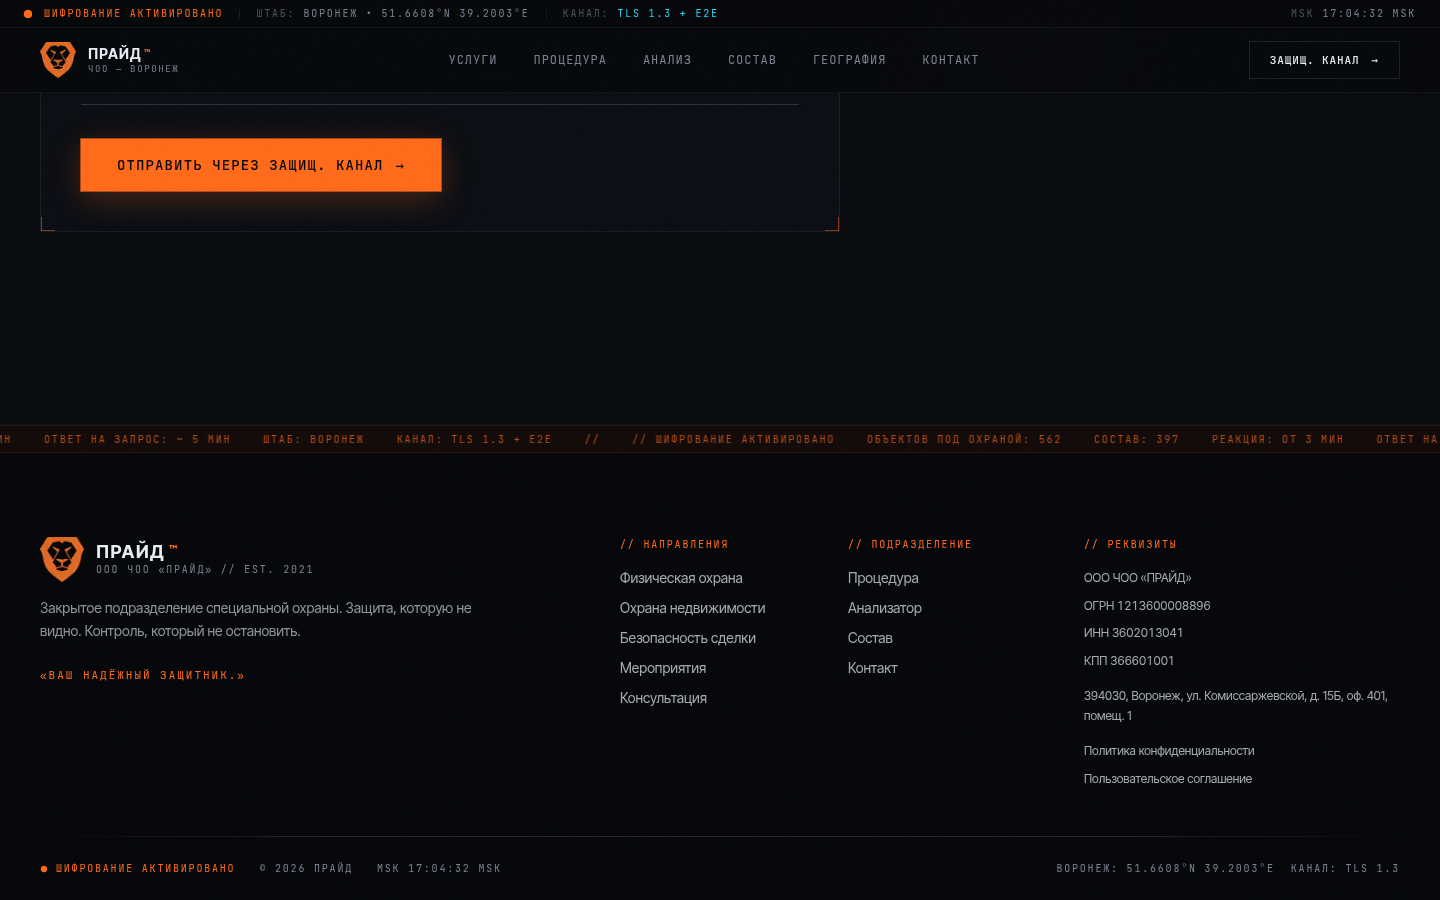Click the КПП 366601001 text
Viewport: 1440px width, 900px height.
click(1129, 661)
